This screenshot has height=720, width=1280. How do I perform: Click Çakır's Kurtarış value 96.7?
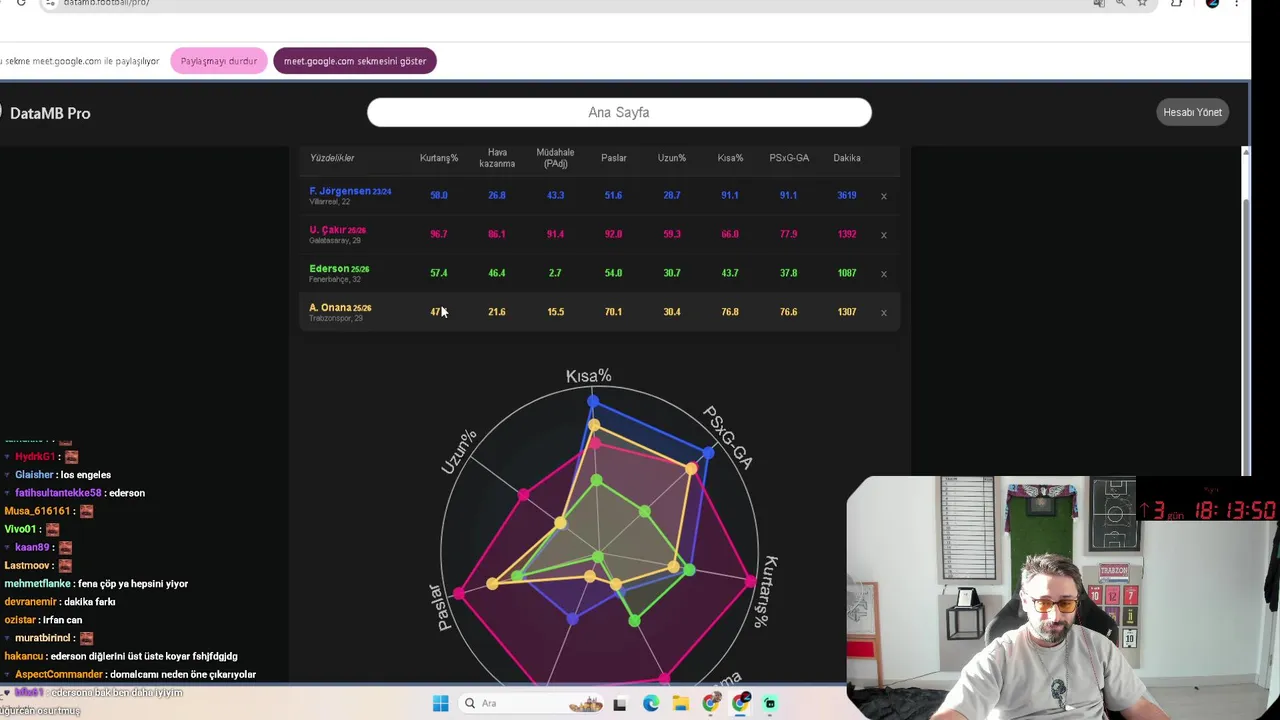[439, 234]
